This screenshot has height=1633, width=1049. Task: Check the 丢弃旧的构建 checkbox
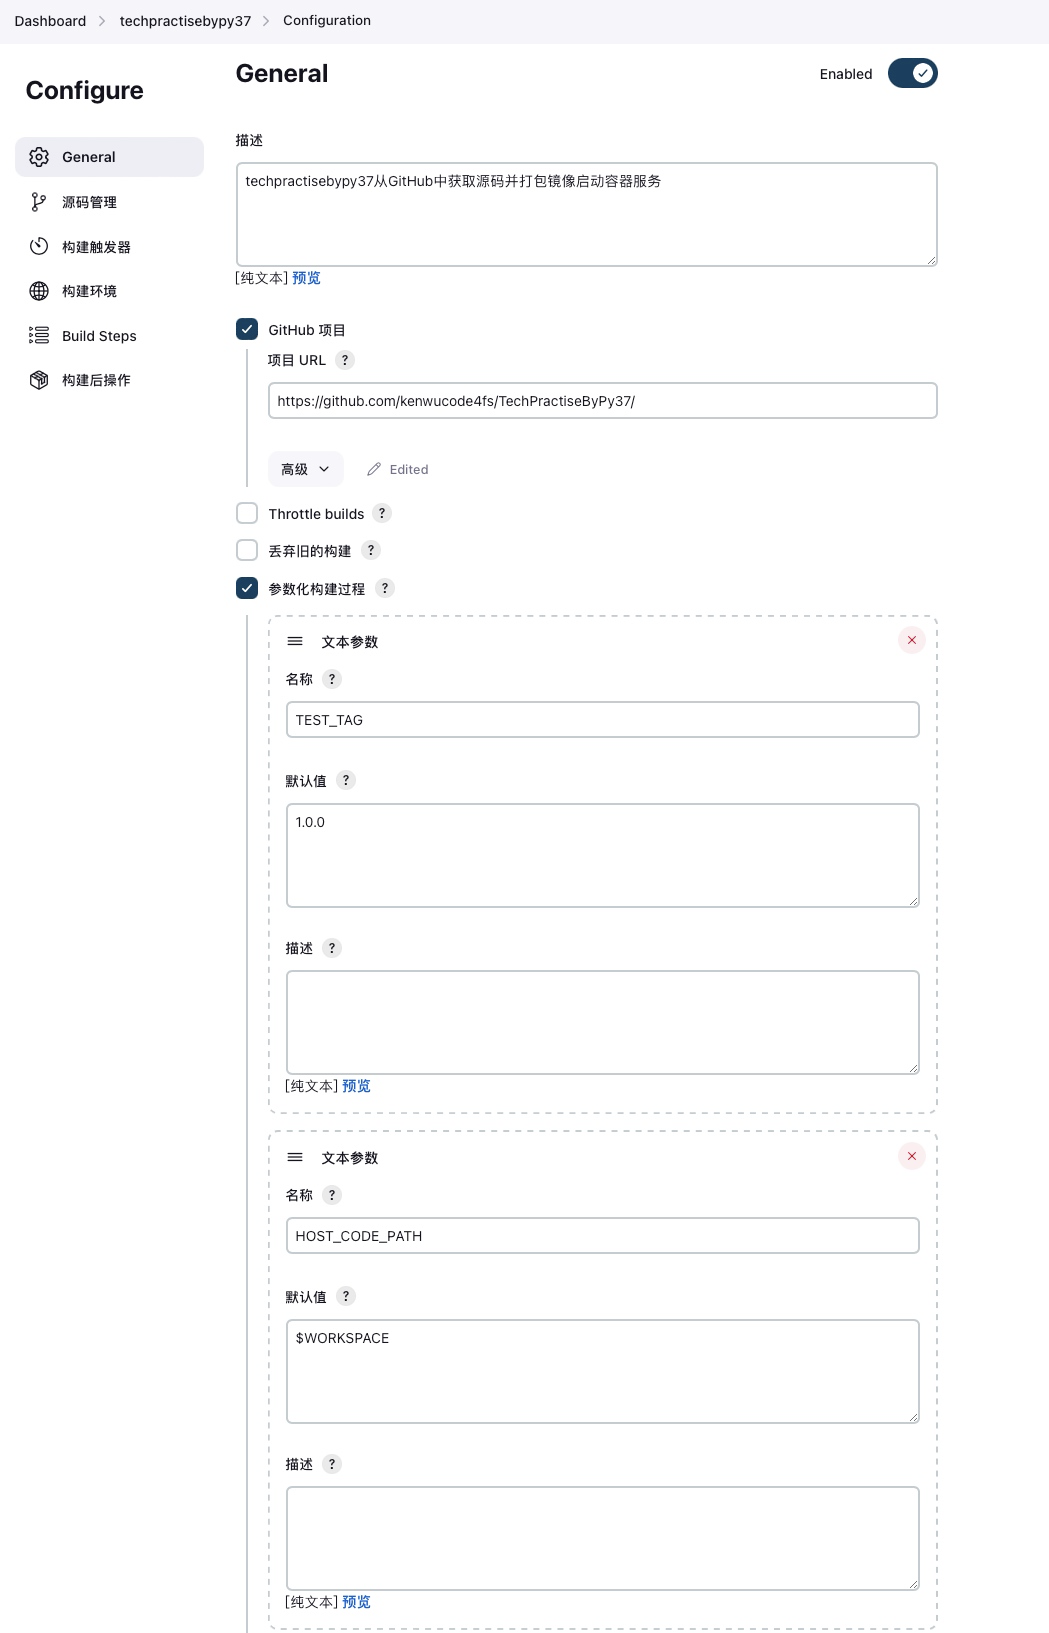(x=247, y=550)
